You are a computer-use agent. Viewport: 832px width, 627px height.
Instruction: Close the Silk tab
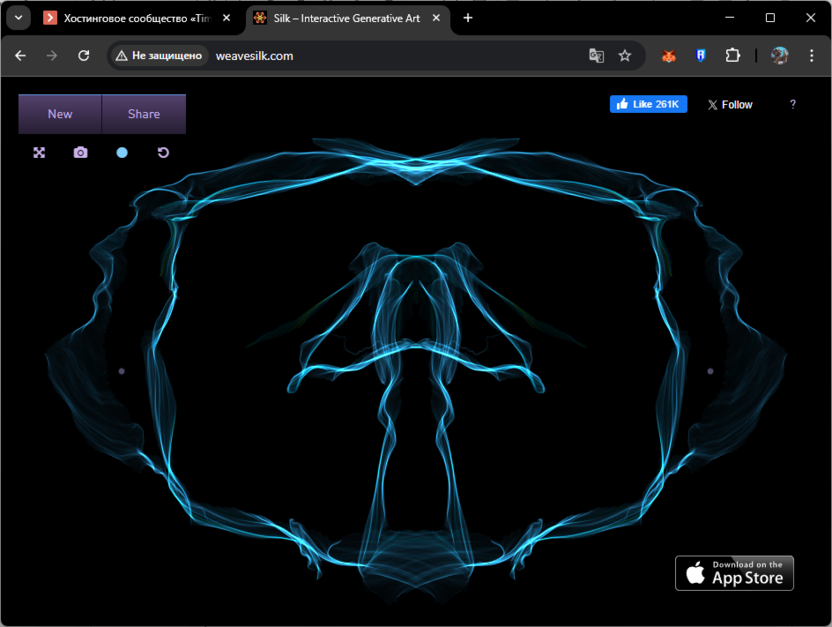[436, 18]
